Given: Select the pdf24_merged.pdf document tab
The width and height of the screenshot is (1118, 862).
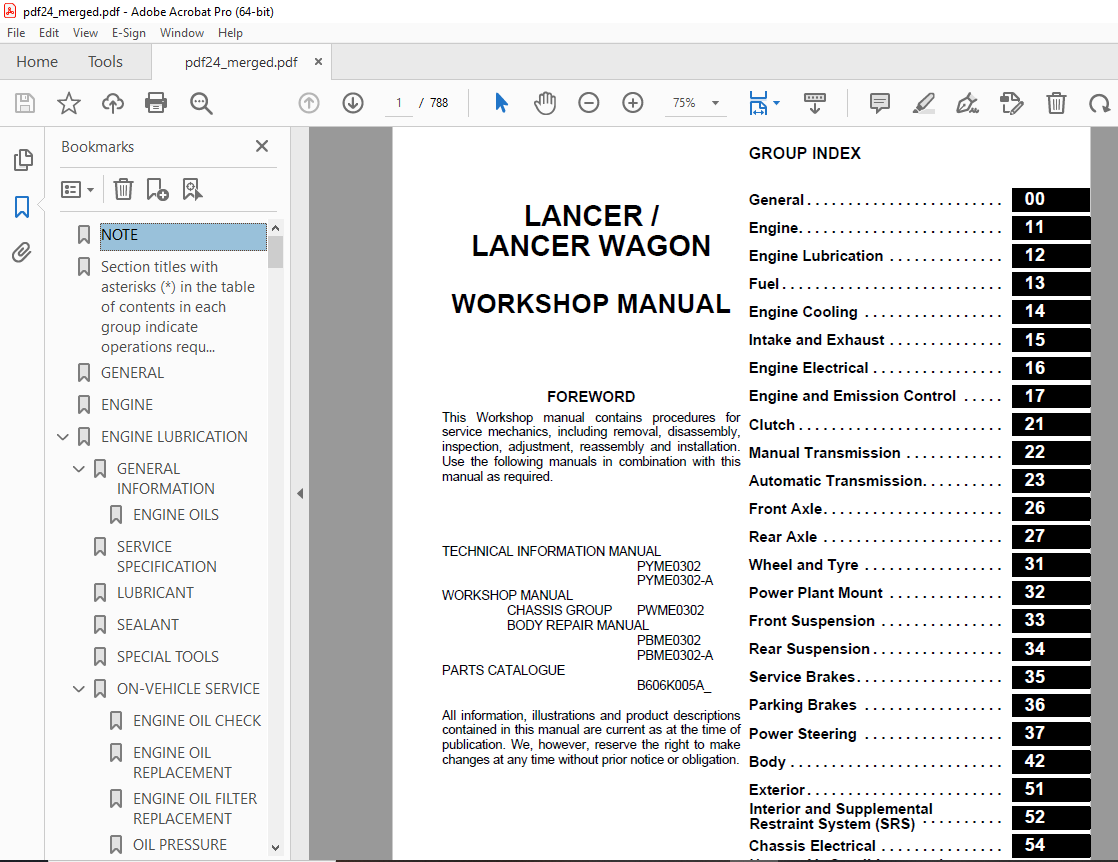Looking at the screenshot, I should [241, 62].
